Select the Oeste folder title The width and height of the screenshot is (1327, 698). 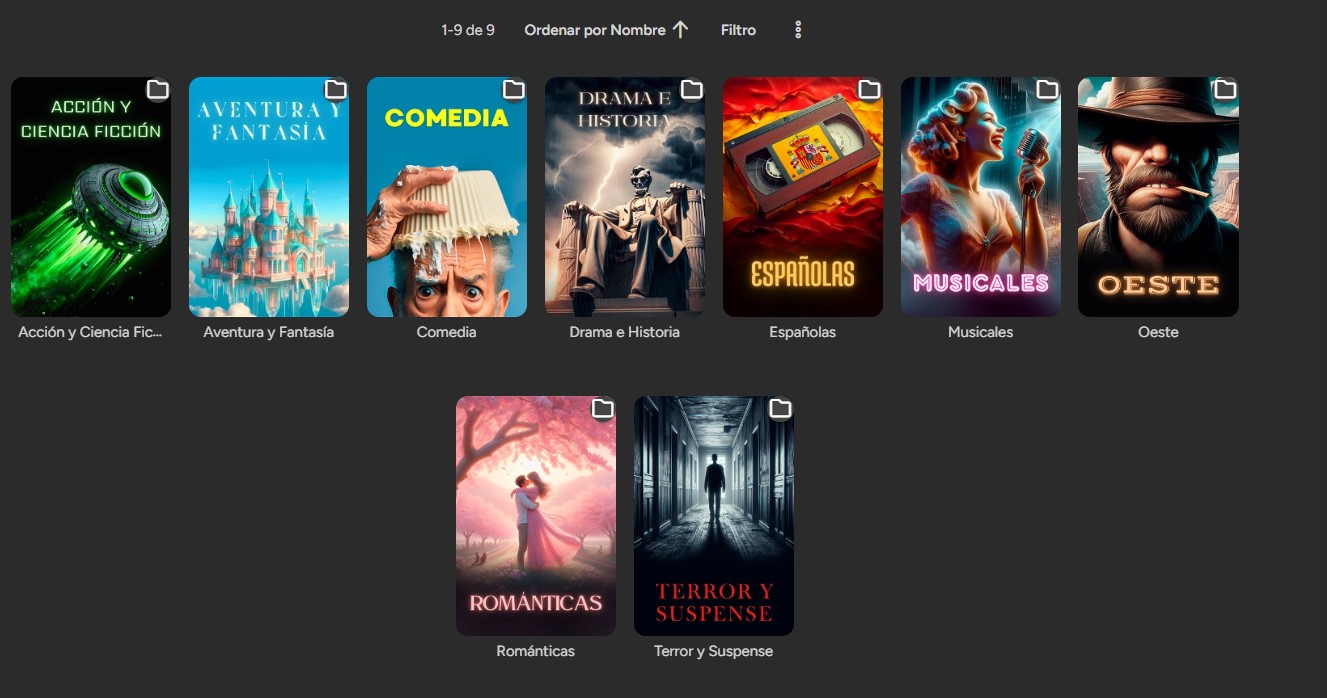point(1158,332)
